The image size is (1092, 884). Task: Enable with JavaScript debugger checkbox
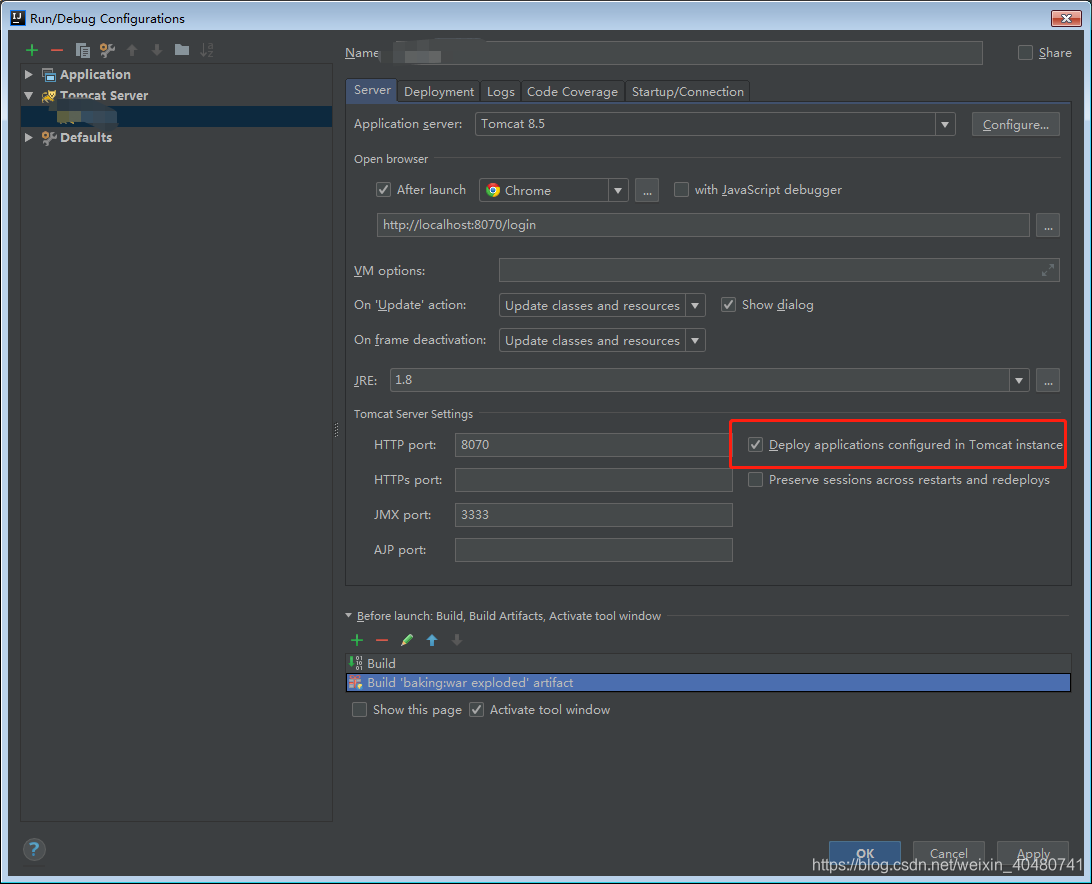681,189
